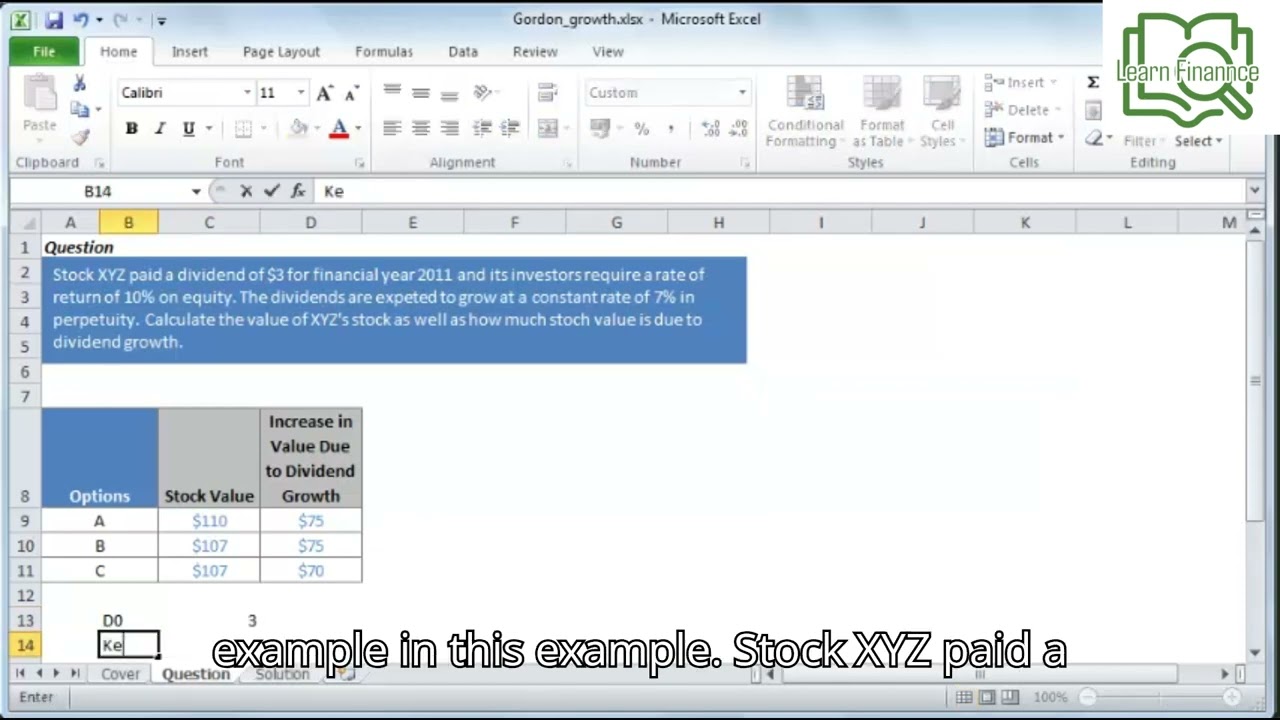The image size is (1280, 720).
Task: Click Merge & Center icon
Action: coord(547,128)
